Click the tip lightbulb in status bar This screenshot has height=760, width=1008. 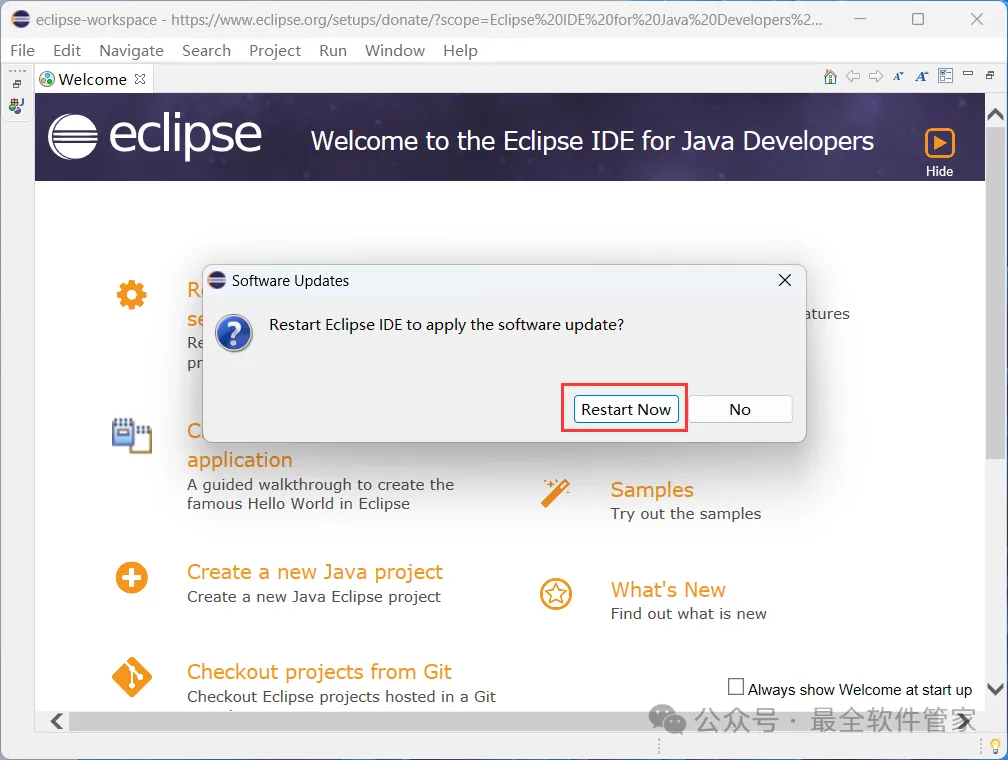(x=995, y=746)
